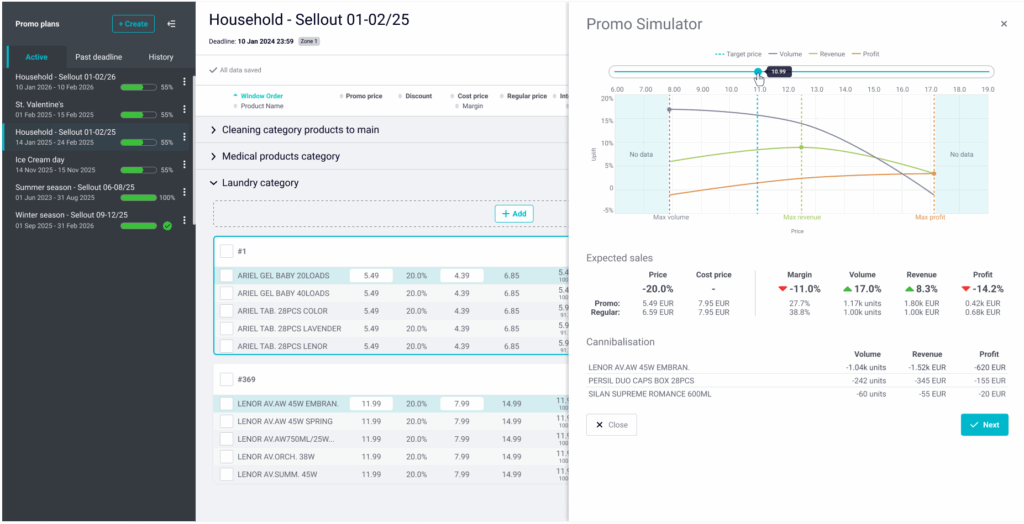Viewport: 1024px width, 524px height.
Task: Tick the LENOR AV.AW 45W SPRING checkbox
Action: (227, 421)
